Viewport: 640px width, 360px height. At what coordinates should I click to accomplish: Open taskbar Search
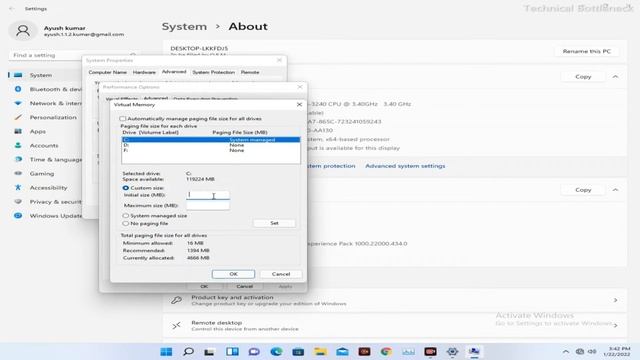point(188,351)
